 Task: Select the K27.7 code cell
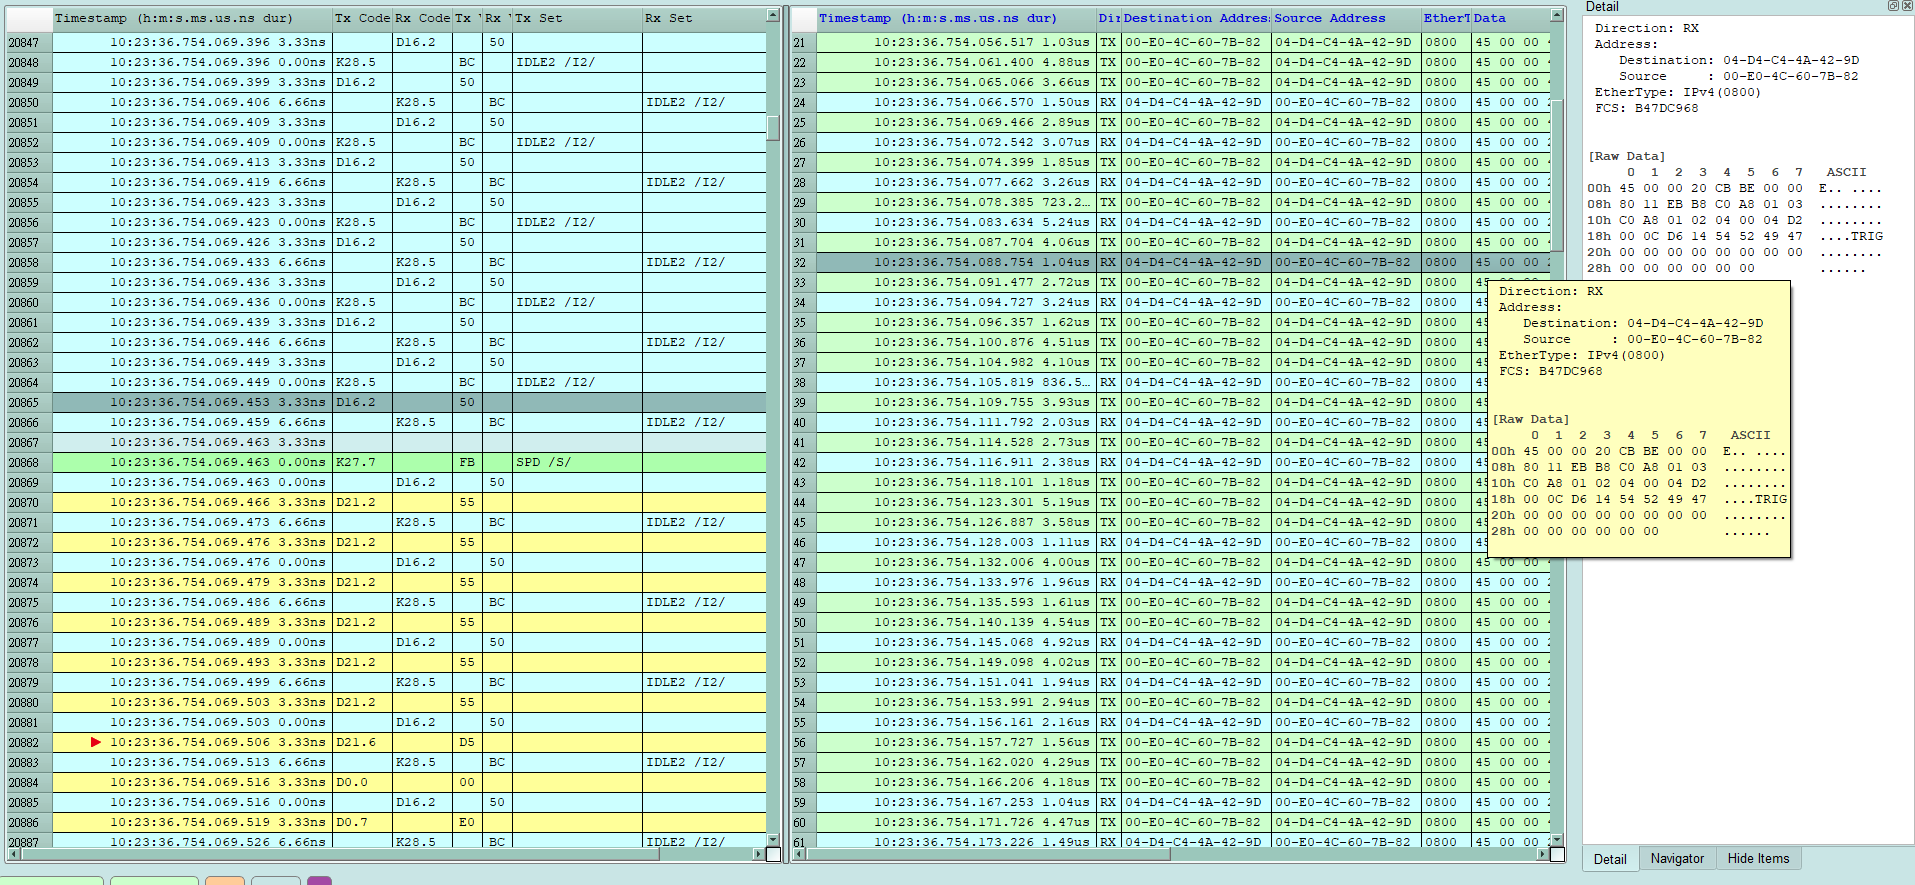[x=362, y=462]
